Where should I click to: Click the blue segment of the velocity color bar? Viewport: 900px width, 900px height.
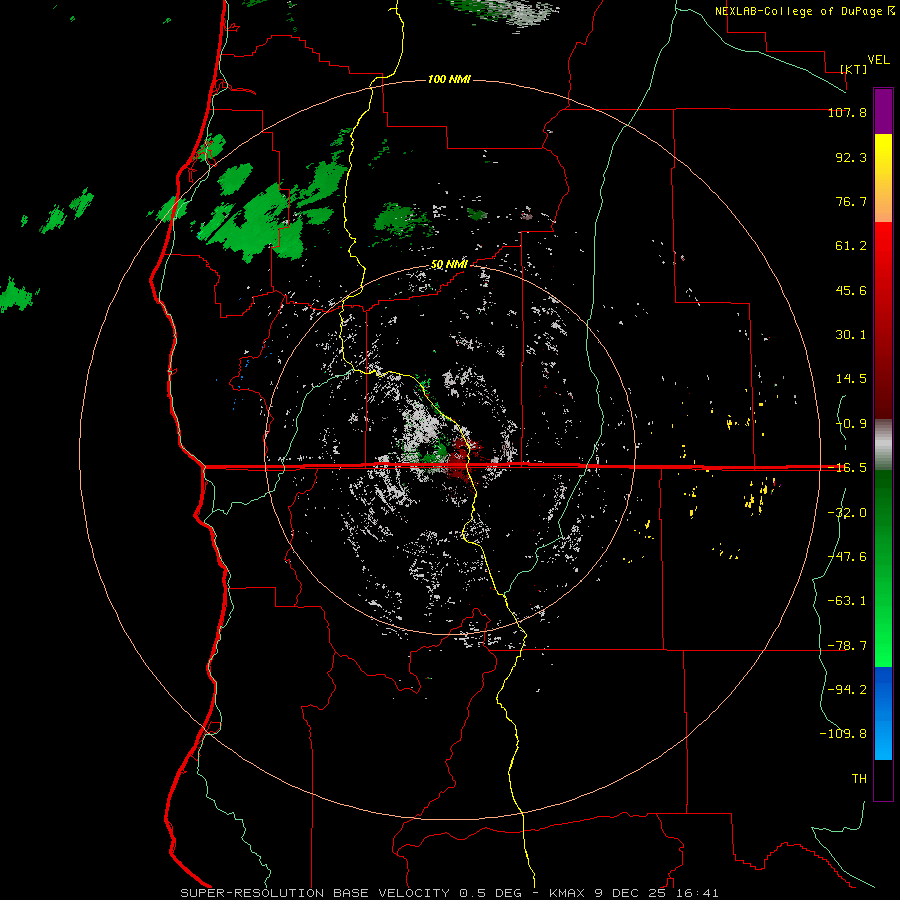point(883,713)
